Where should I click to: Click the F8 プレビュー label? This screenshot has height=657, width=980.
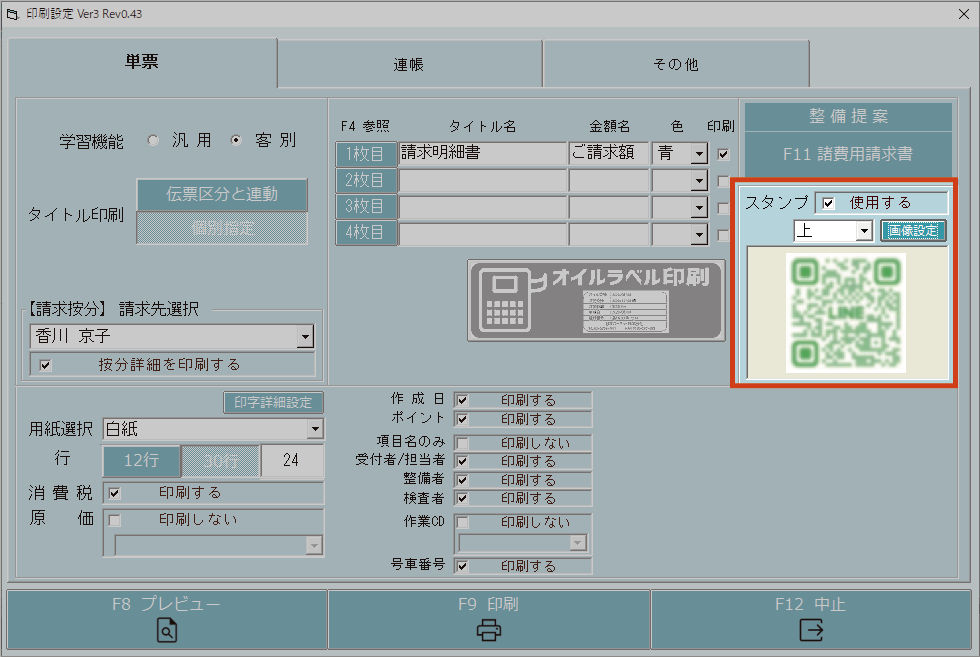pos(166,604)
